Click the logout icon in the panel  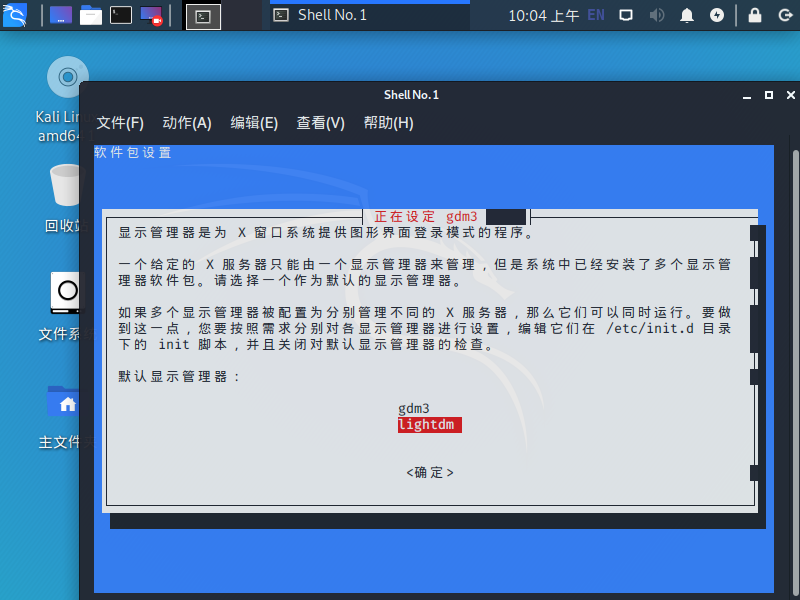tap(786, 15)
